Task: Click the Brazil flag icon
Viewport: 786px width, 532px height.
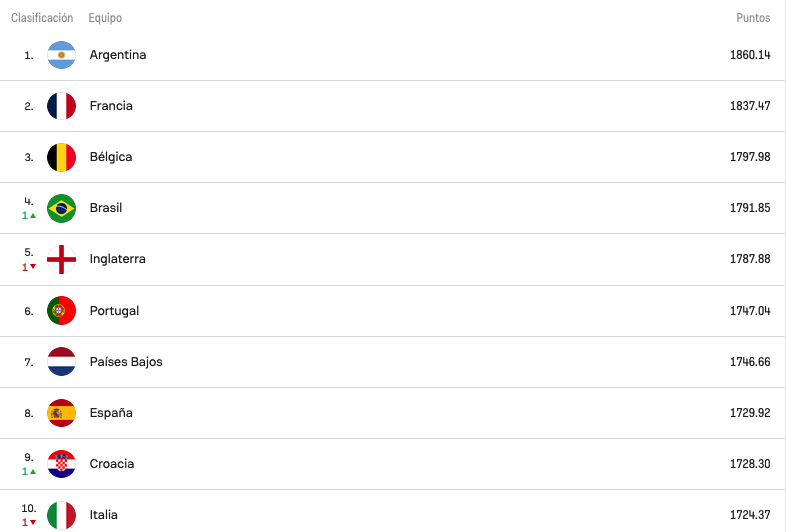Action: click(x=61, y=208)
